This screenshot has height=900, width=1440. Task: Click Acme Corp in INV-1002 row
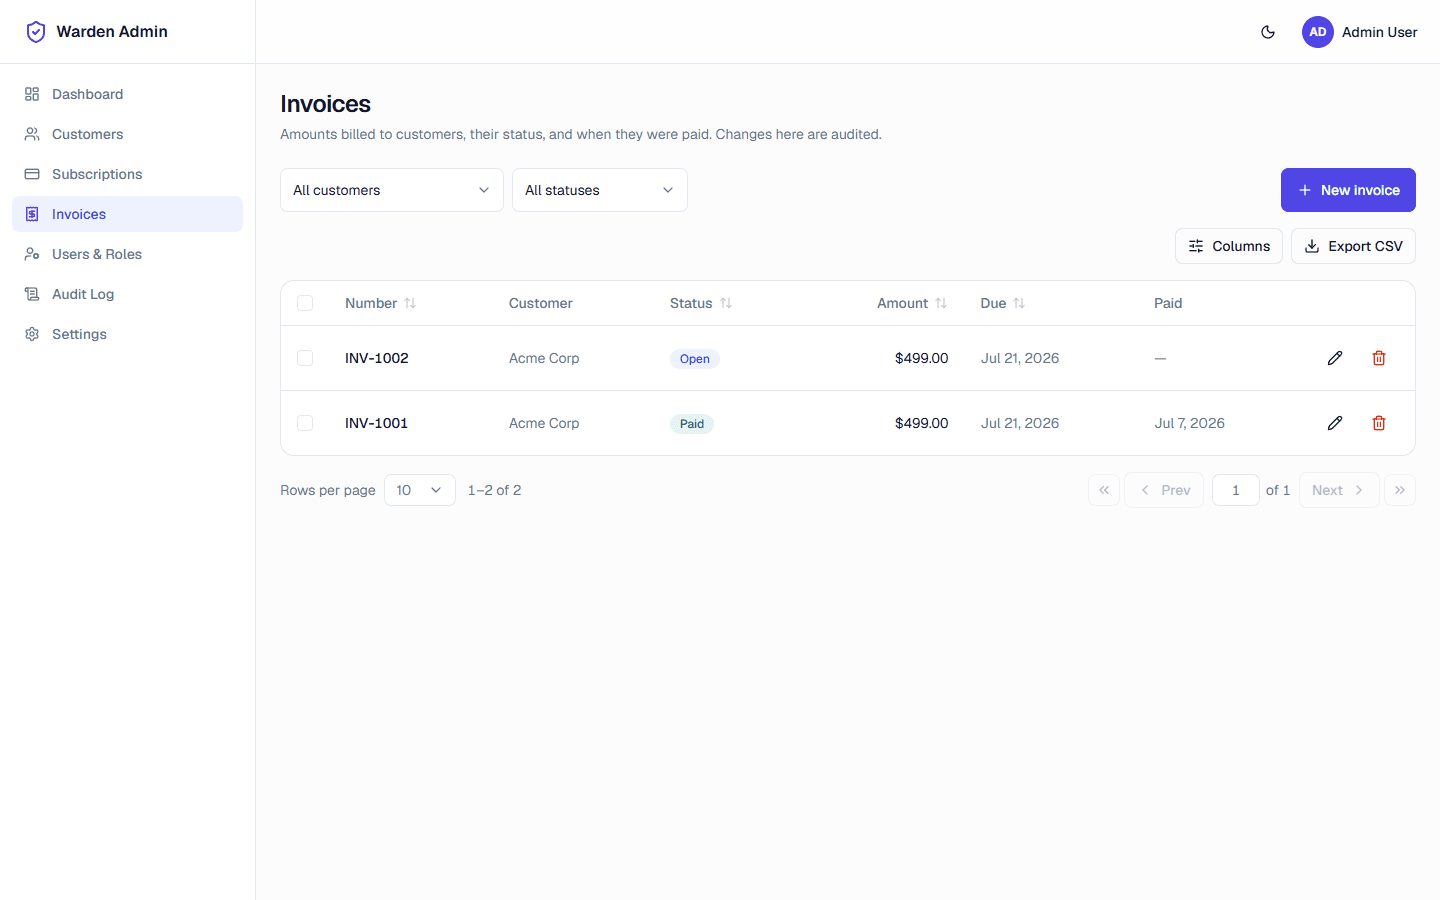pyautogui.click(x=544, y=358)
